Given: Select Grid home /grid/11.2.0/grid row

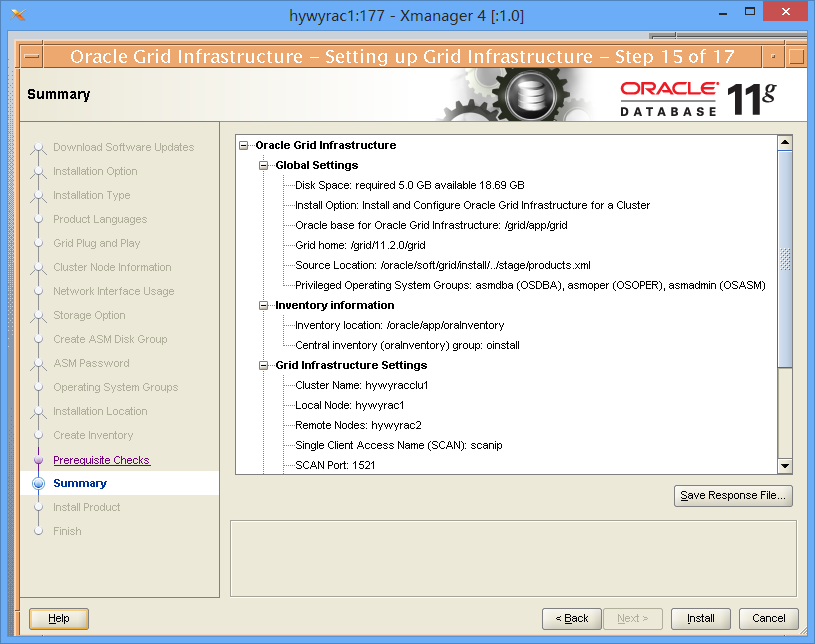Looking at the screenshot, I should coord(360,245).
